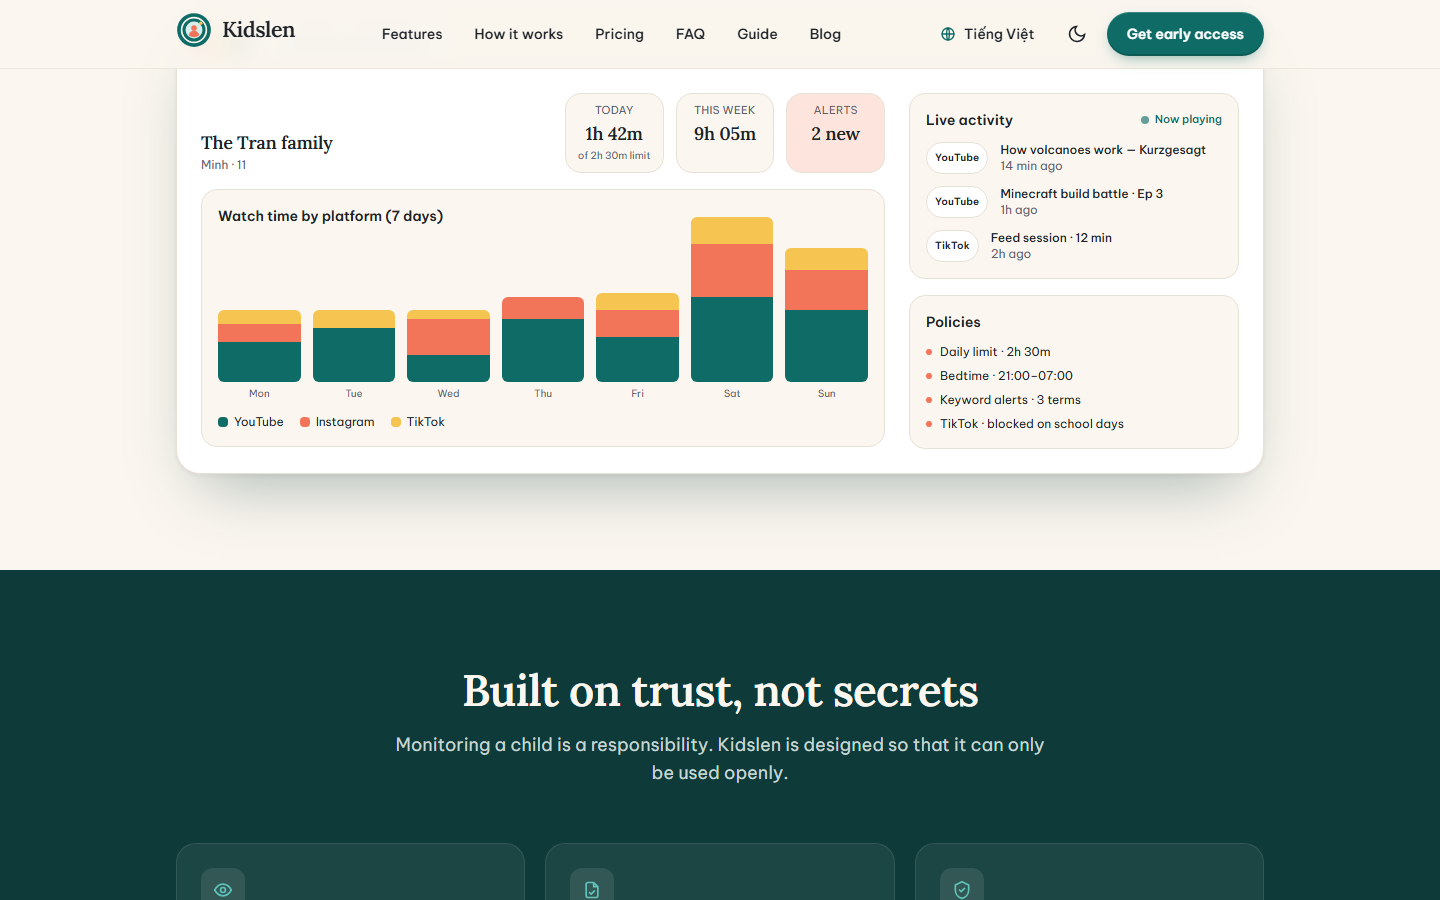Click the YouTube badge beside How volcanoes work
The width and height of the screenshot is (1440, 900).
(957, 158)
